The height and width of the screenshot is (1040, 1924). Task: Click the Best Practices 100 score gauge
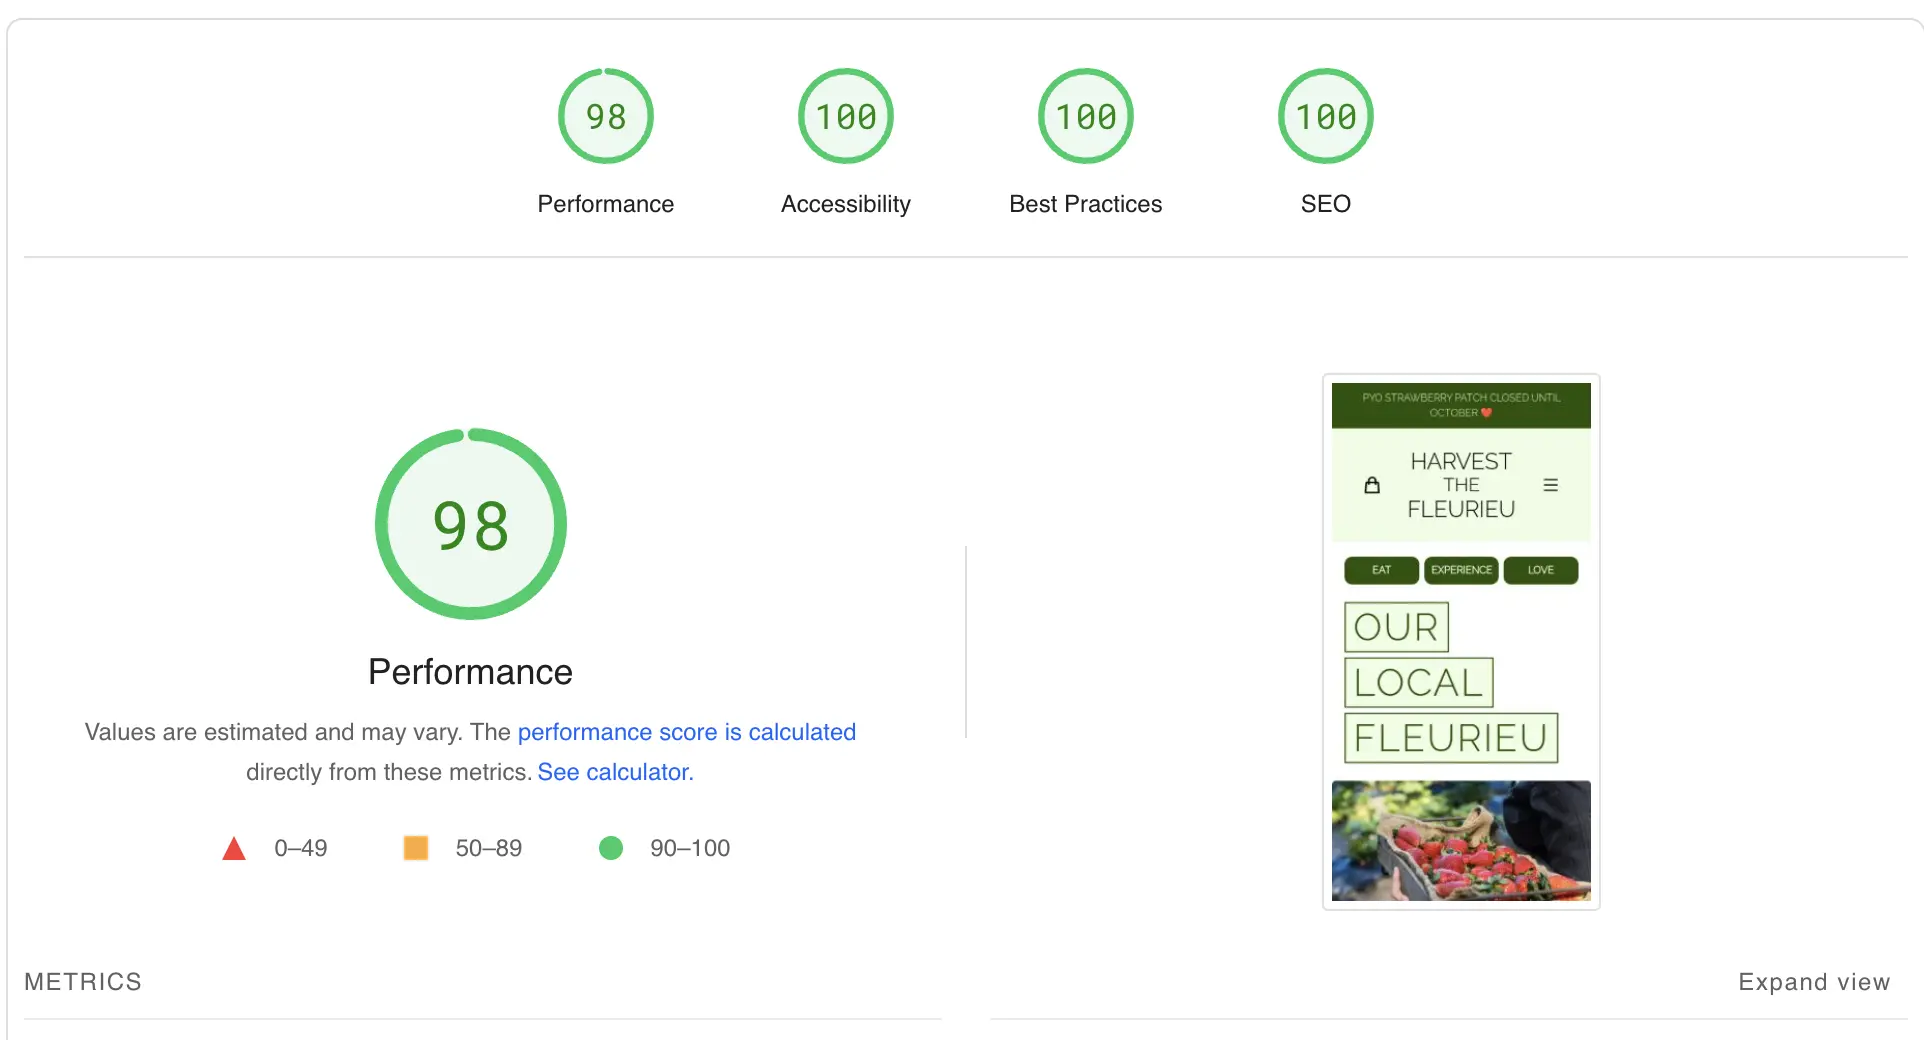(1086, 116)
